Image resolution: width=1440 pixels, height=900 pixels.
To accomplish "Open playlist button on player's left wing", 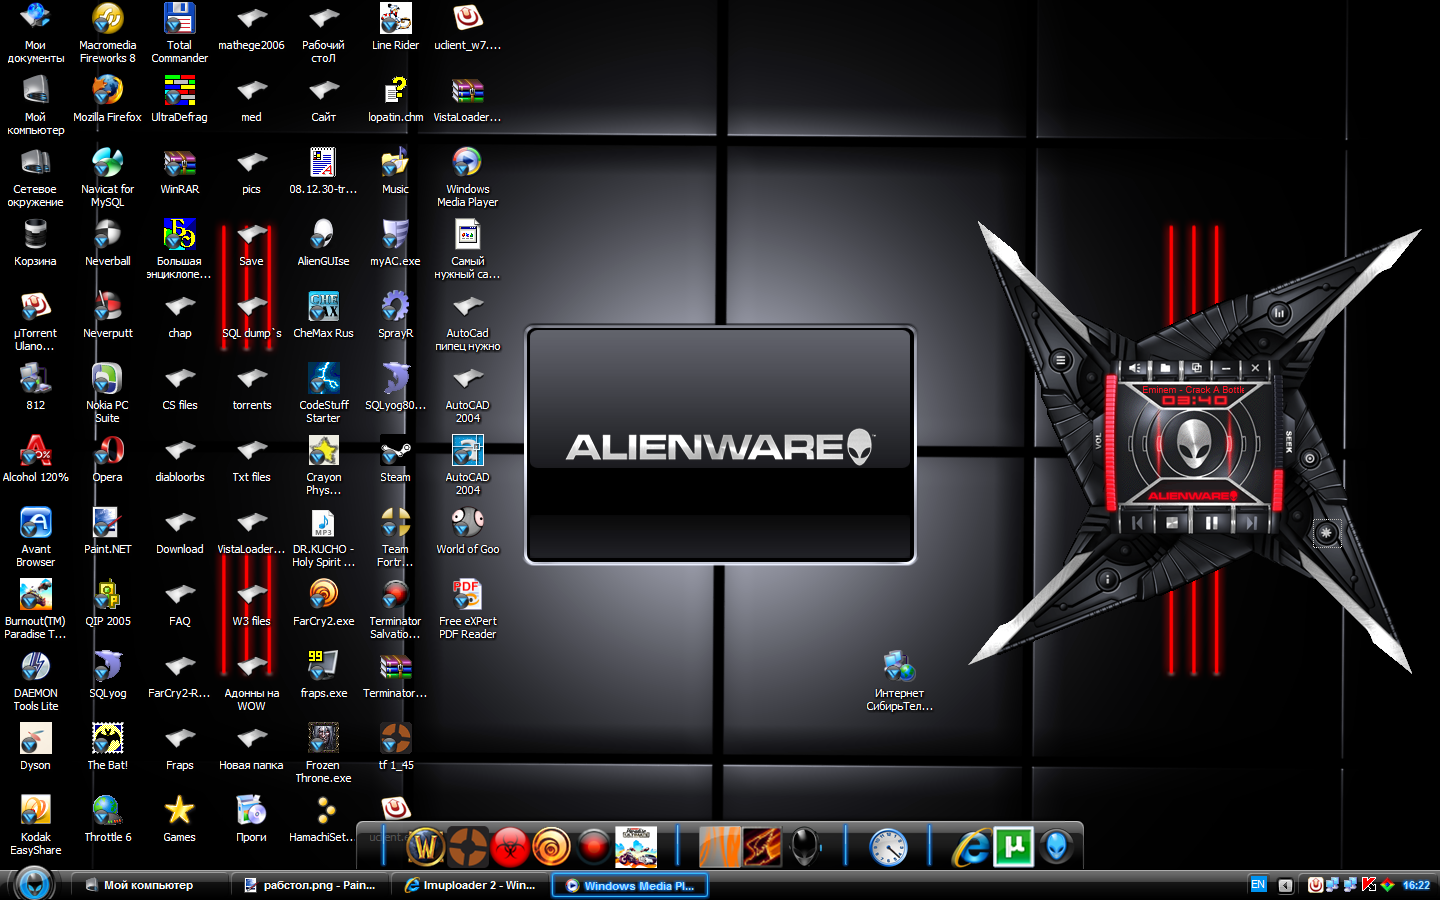I will 1061,360.
